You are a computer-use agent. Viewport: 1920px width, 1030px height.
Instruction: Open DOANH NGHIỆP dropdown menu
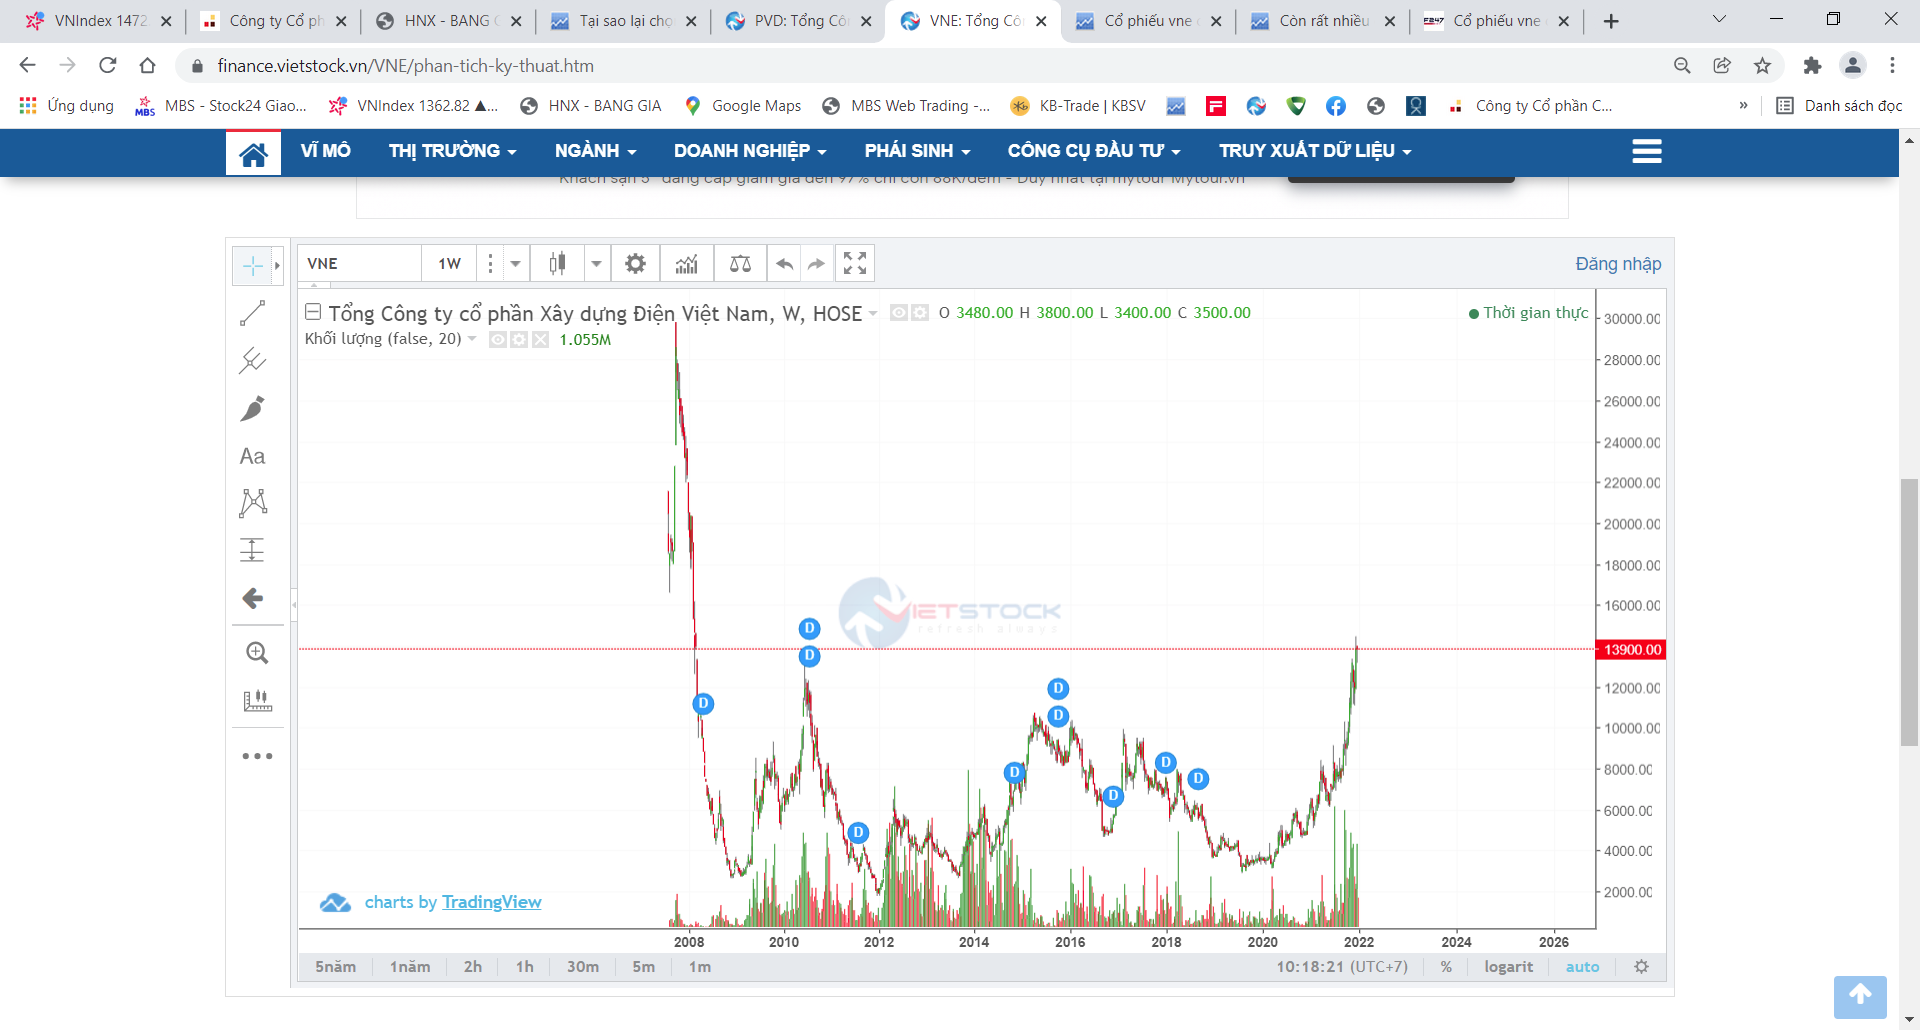750,151
